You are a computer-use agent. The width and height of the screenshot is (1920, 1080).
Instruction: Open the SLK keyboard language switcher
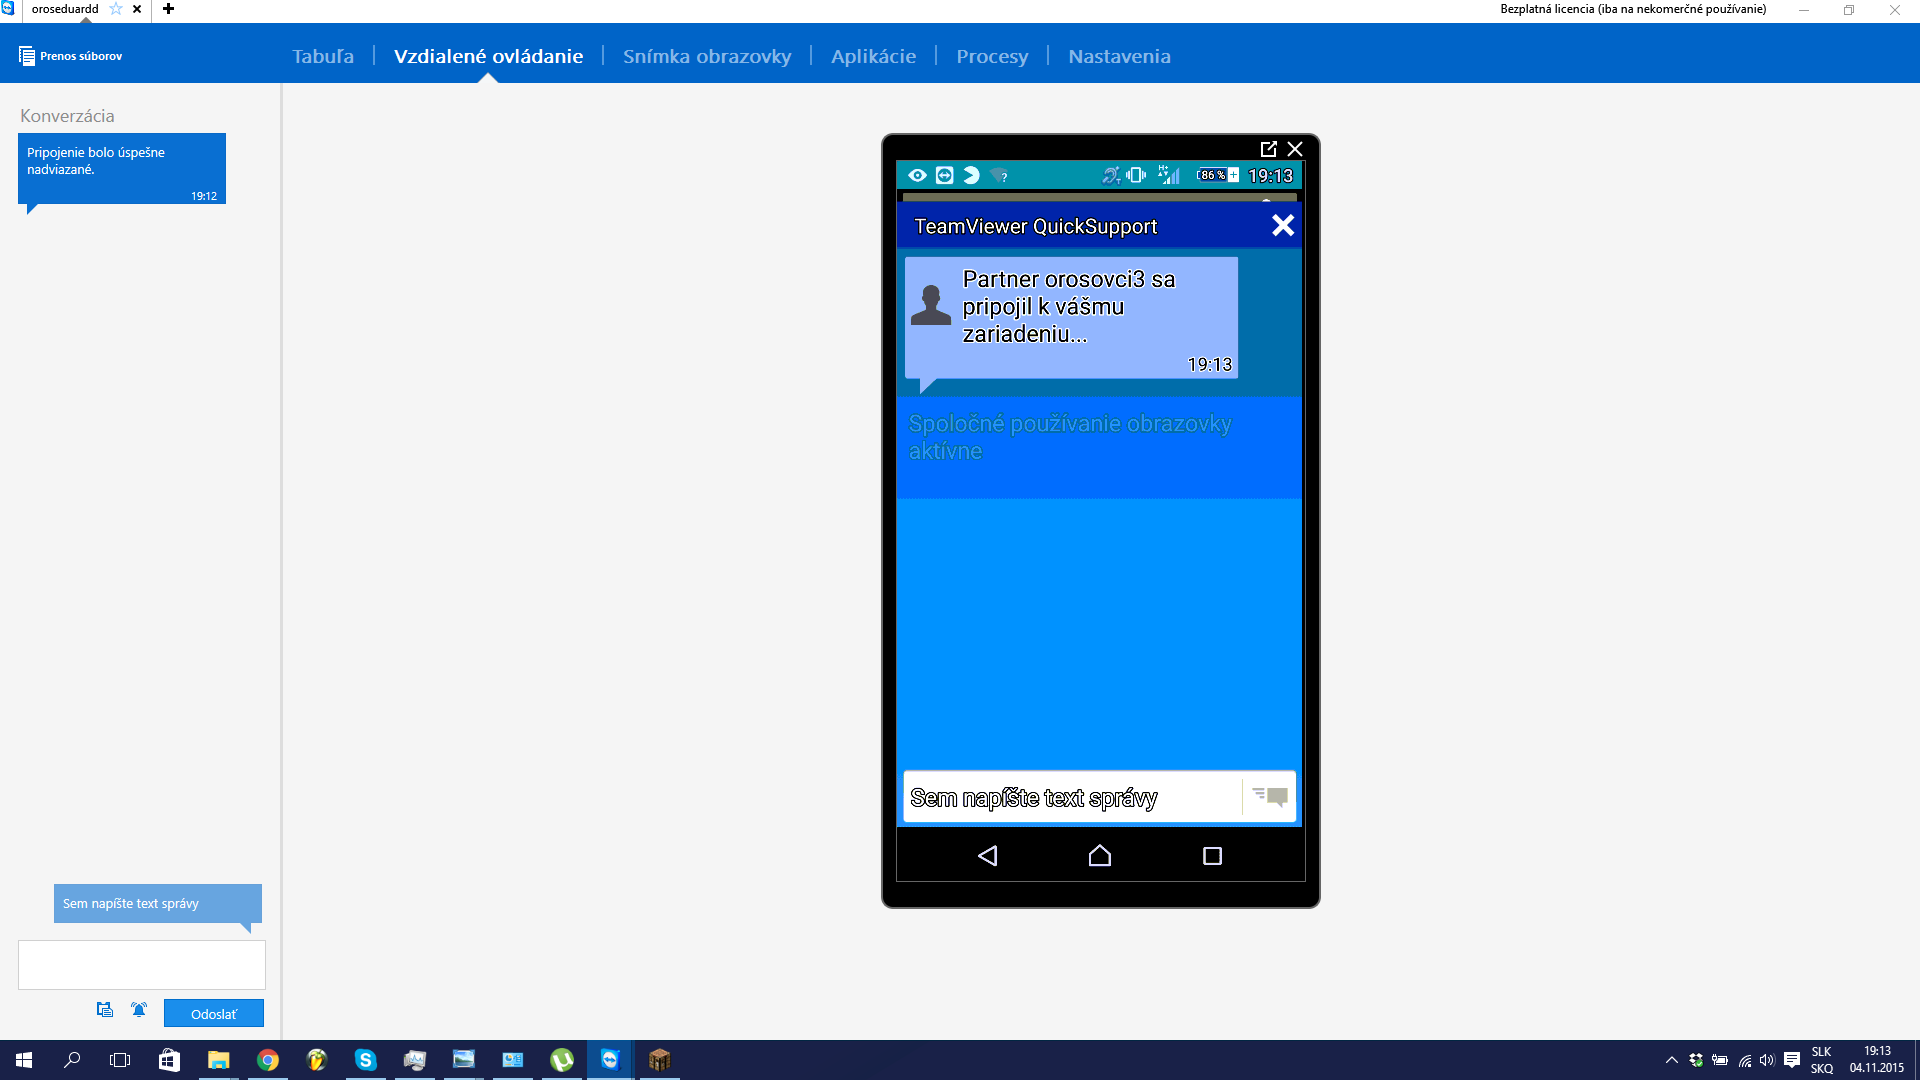pyautogui.click(x=1821, y=1060)
